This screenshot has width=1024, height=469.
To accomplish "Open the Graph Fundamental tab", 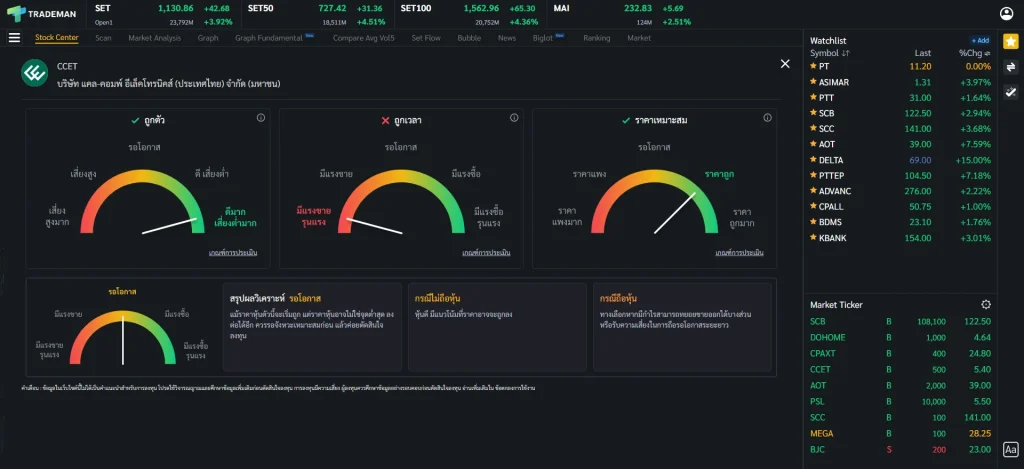I will click(268, 38).
